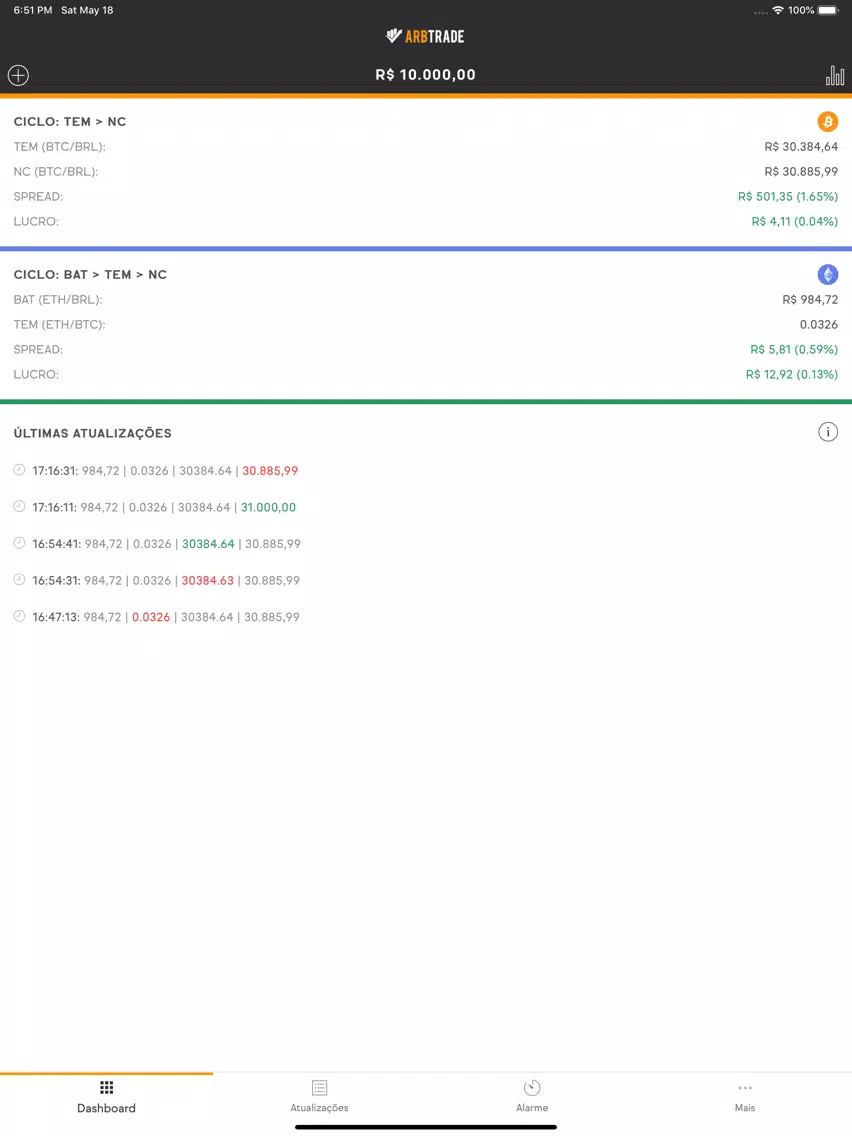
Task: Tap the home indicator bar
Action: 426,1127
